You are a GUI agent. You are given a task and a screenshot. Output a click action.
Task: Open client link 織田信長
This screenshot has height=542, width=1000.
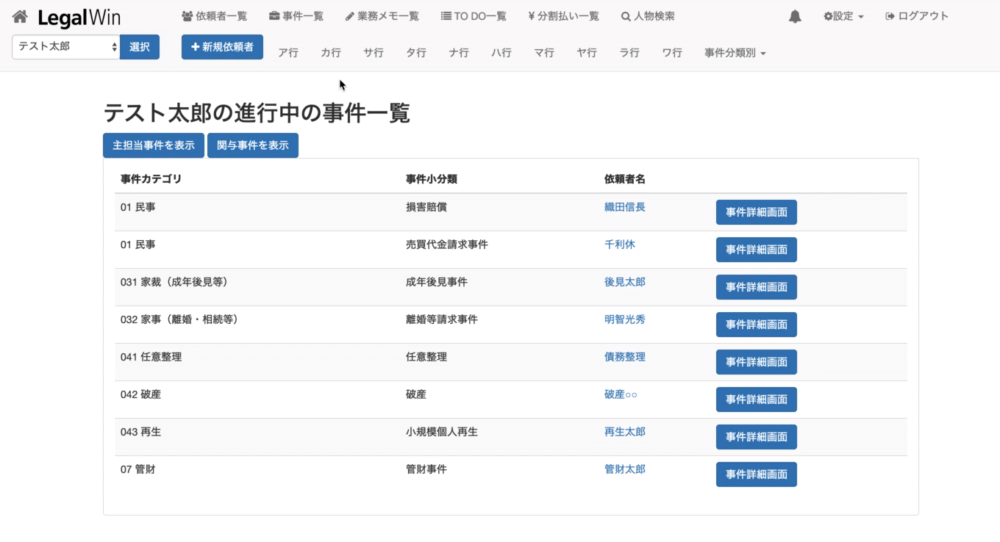(x=625, y=207)
